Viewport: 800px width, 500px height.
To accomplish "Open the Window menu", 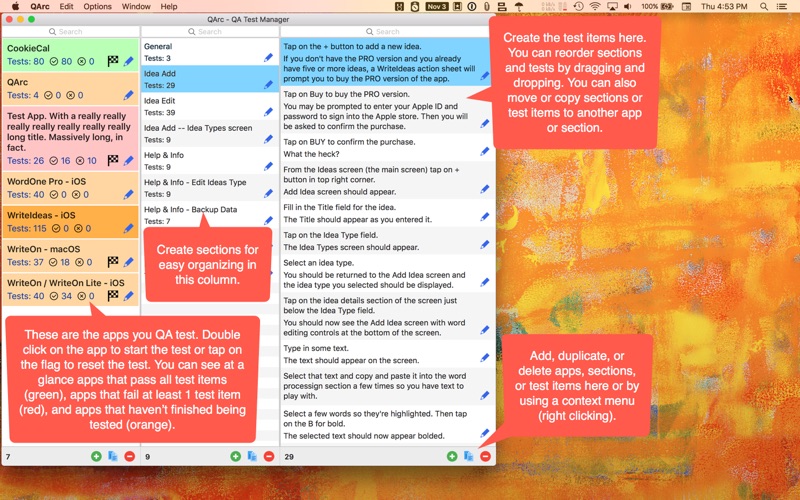I will (x=136, y=6).
